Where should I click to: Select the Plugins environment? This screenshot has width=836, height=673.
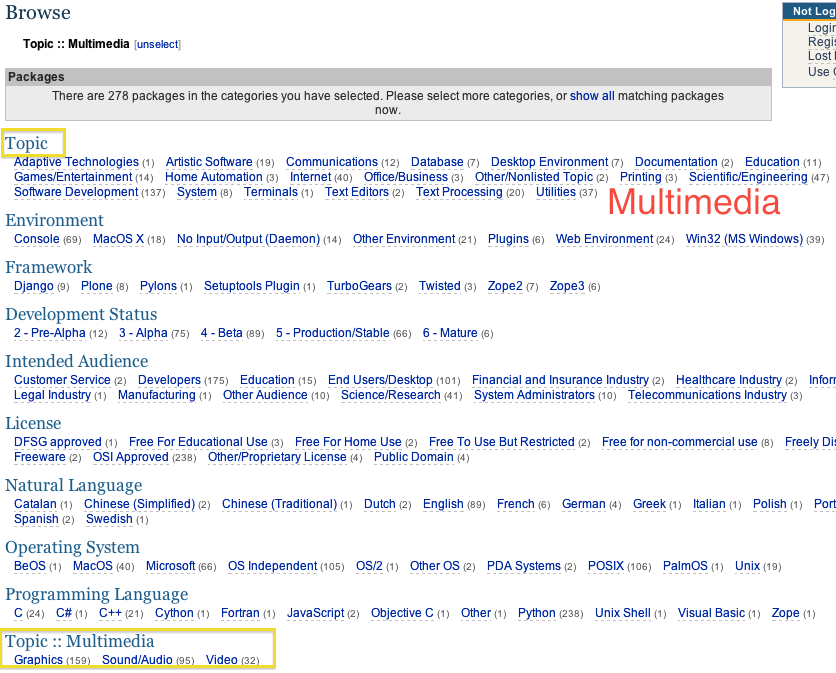(508, 239)
